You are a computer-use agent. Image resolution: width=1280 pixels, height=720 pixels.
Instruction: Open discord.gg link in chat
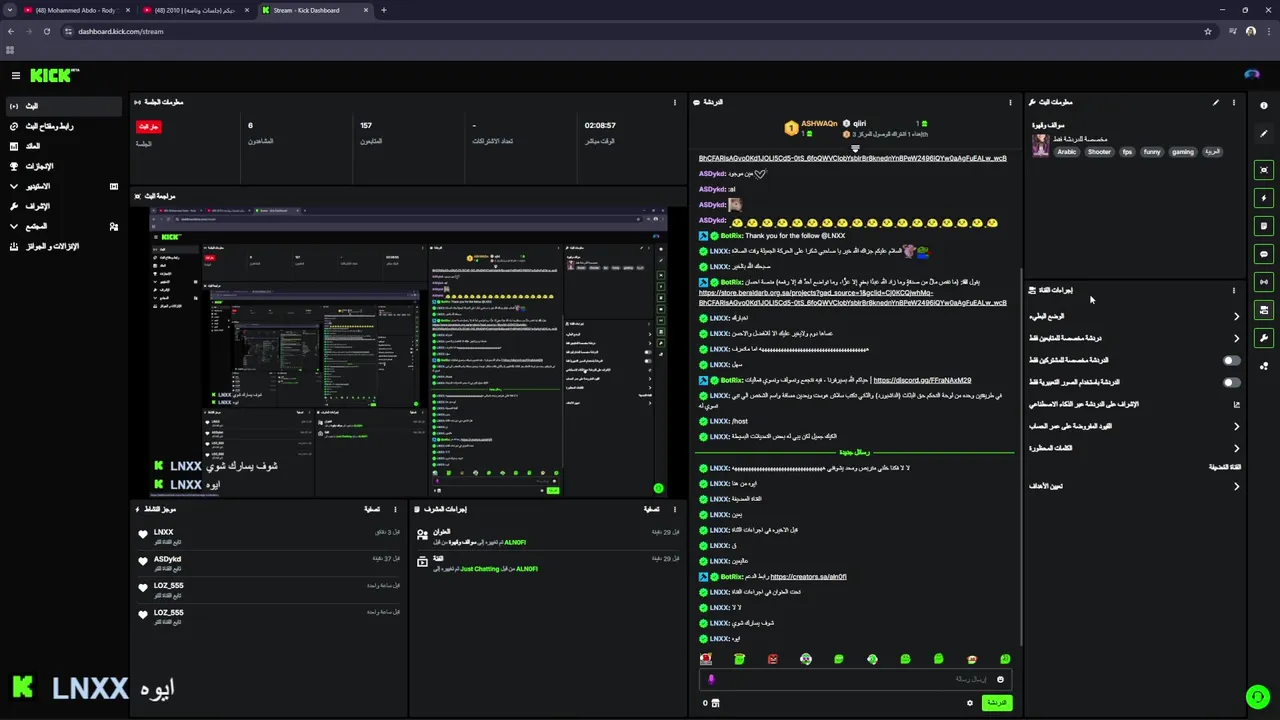922,380
